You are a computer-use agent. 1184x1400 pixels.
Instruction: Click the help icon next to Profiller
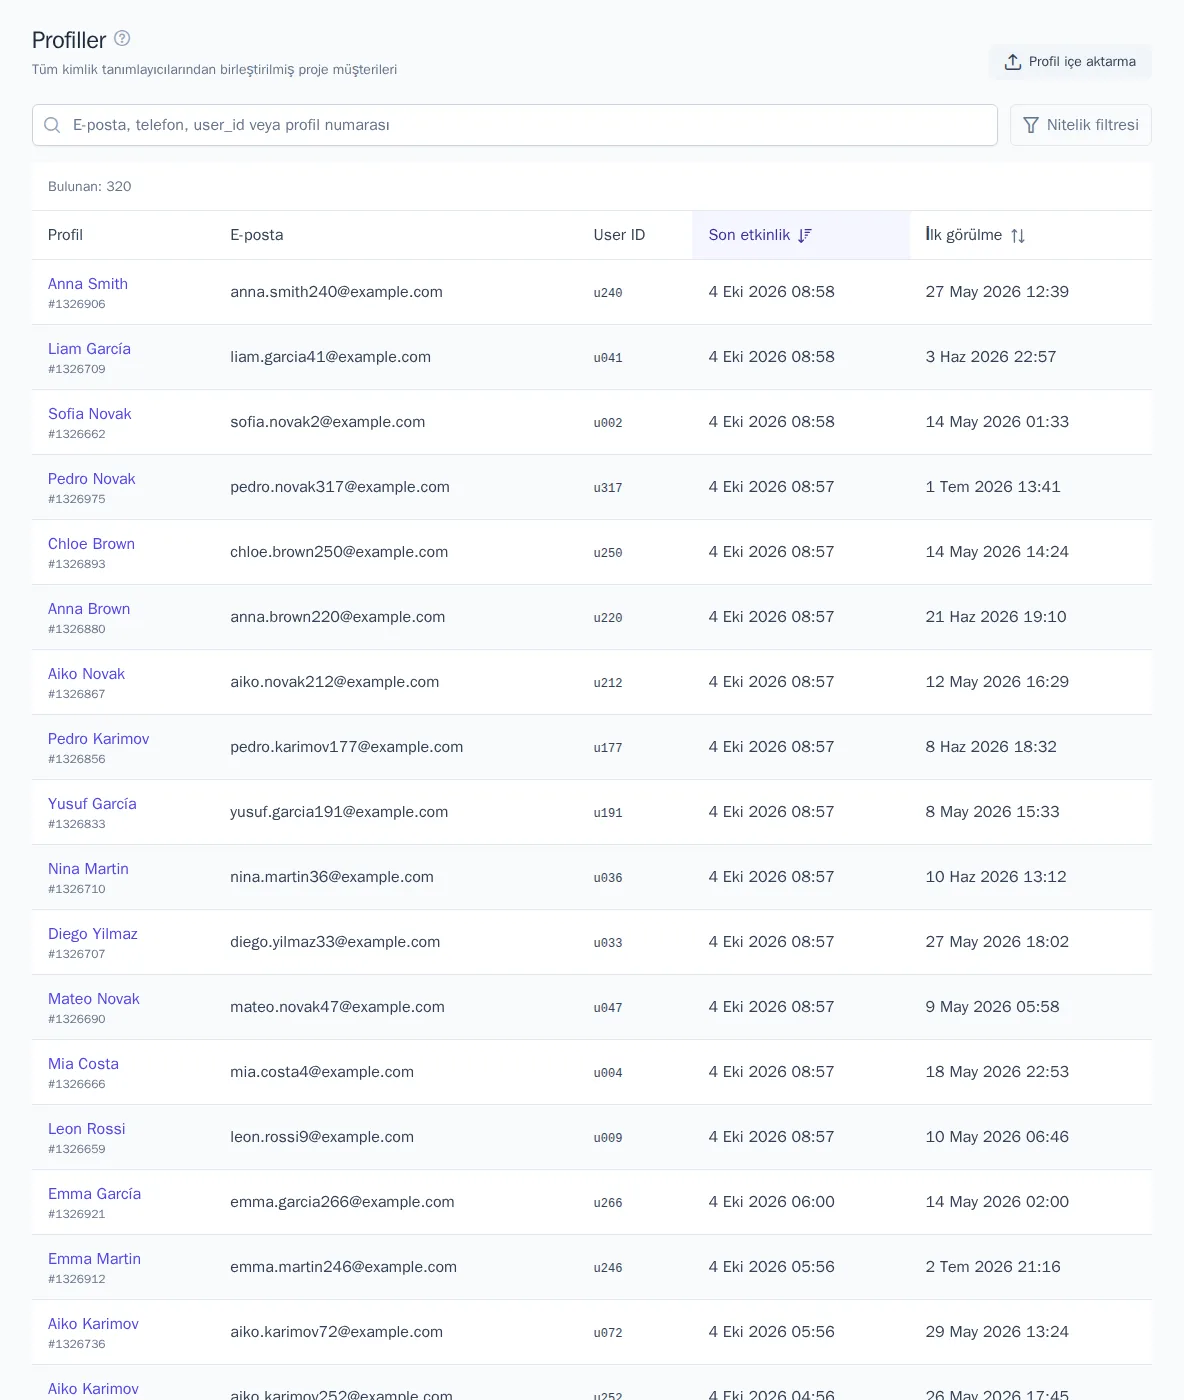click(x=122, y=38)
